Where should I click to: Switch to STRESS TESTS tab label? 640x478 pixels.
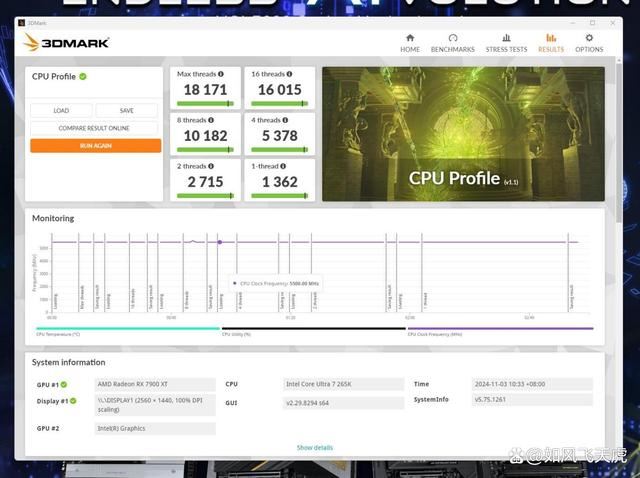[x=506, y=49]
